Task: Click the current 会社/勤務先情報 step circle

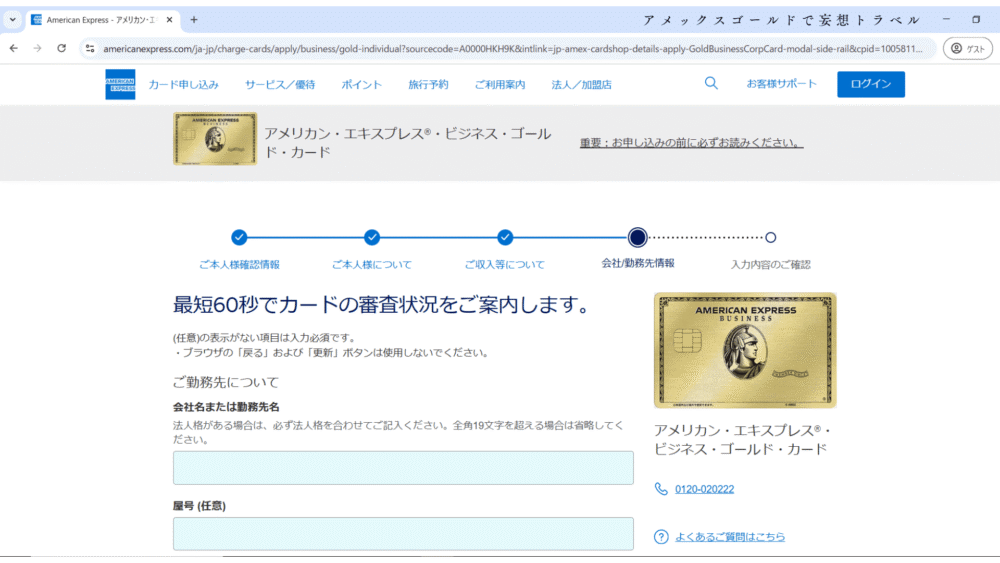Action: click(x=637, y=237)
